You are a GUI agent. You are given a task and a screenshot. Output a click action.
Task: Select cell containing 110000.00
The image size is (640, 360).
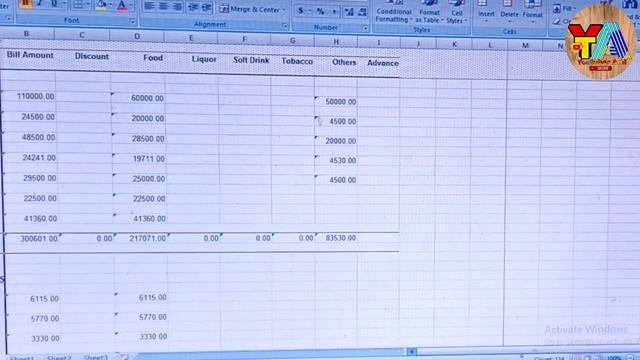pos(29,96)
